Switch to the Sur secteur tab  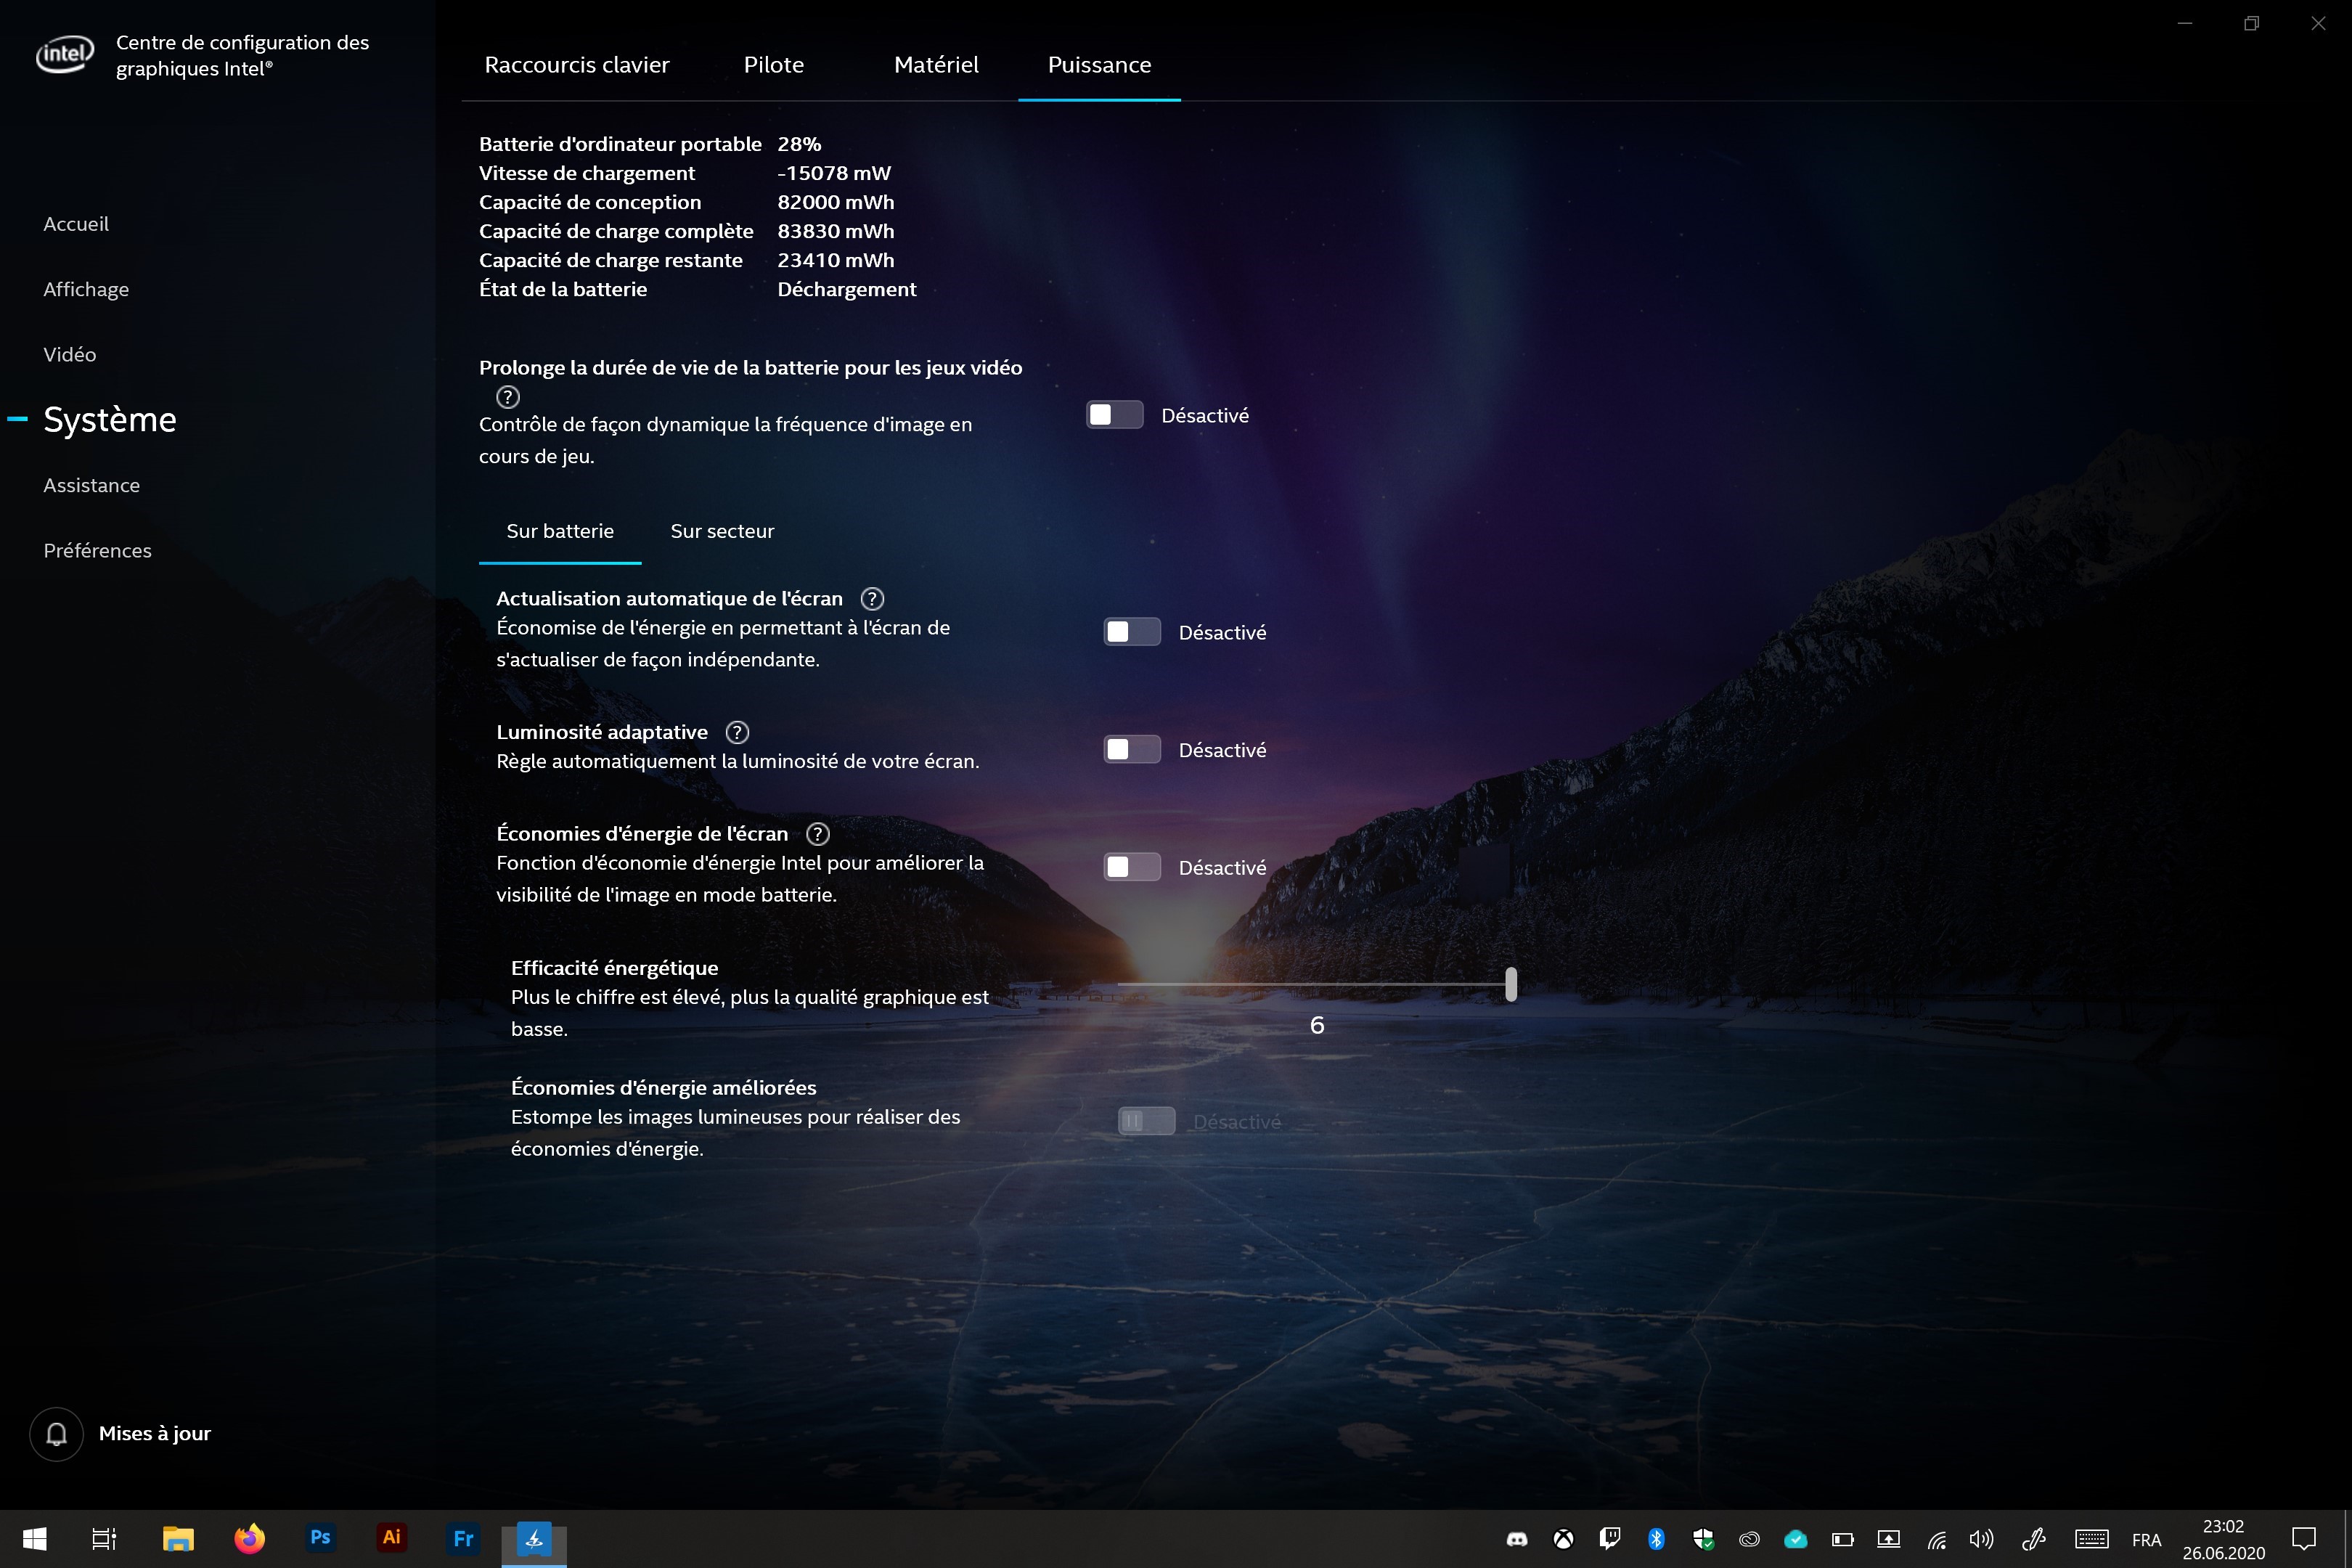pyautogui.click(x=722, y=531)
